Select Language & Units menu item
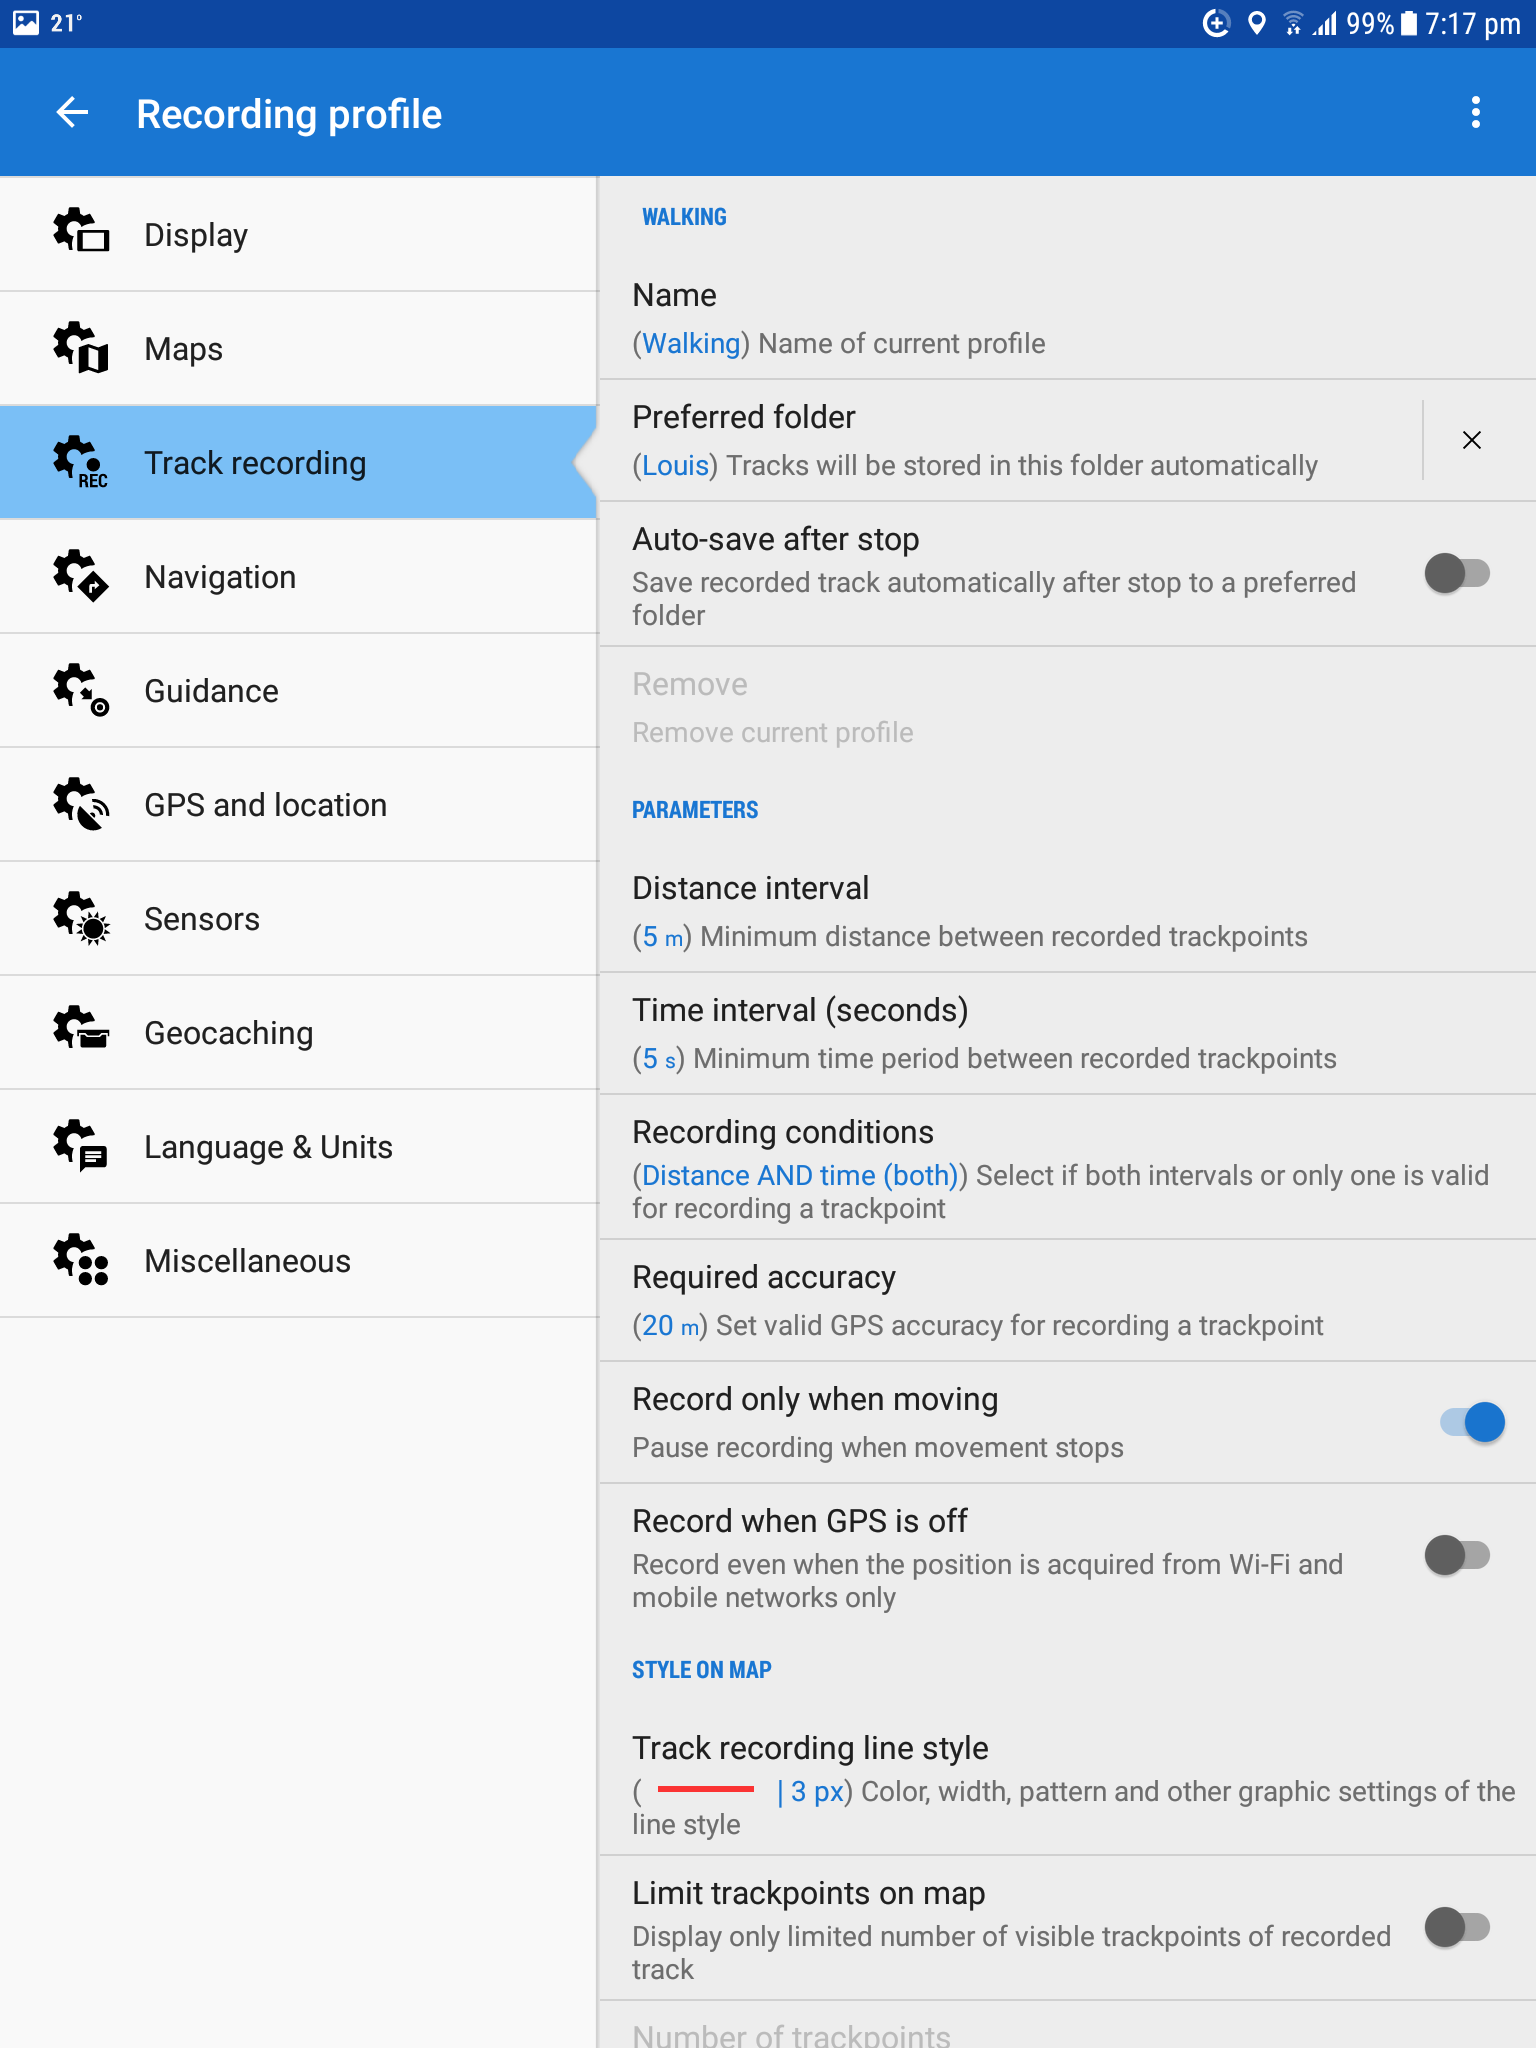 [x=299, y=1147]
